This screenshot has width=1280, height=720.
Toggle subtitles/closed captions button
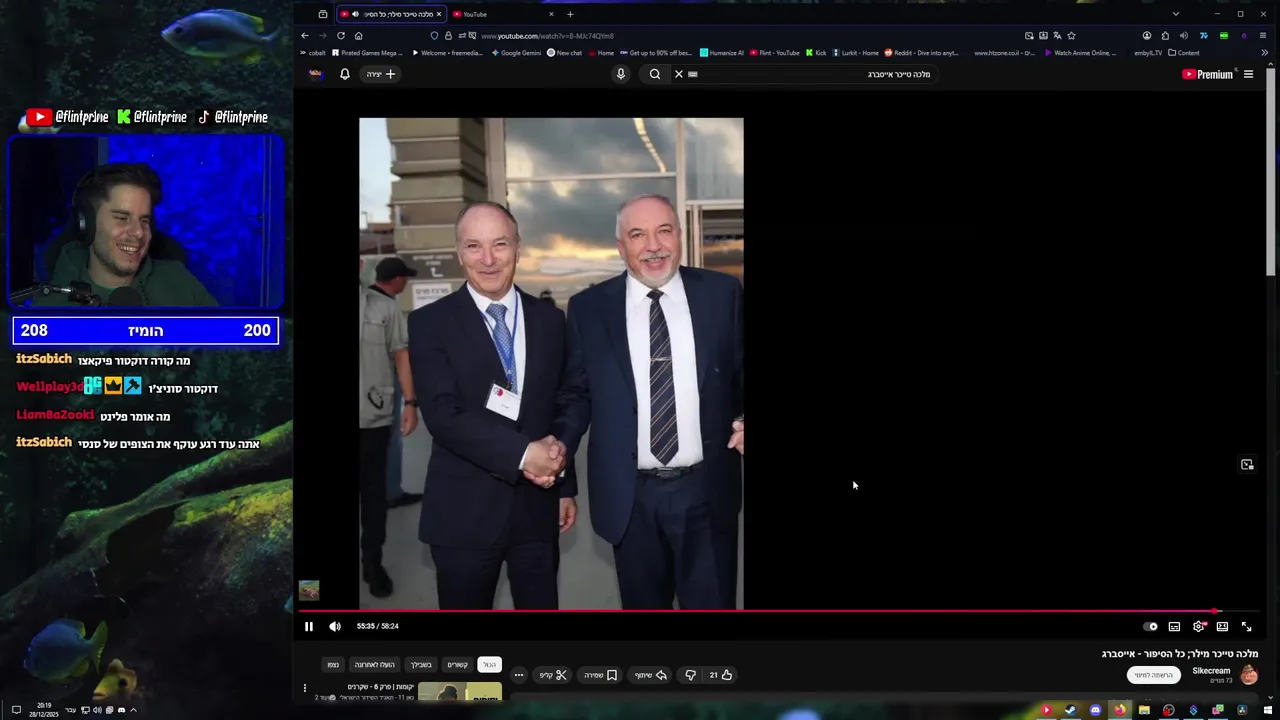(x=1174, y=627)
